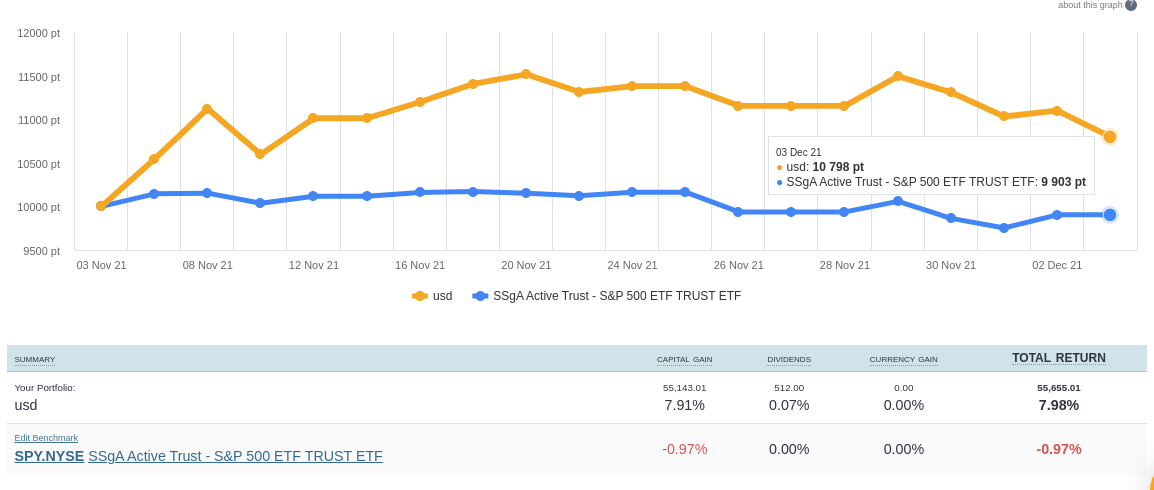Click orange usd point at 12 Nov 21

313,118
